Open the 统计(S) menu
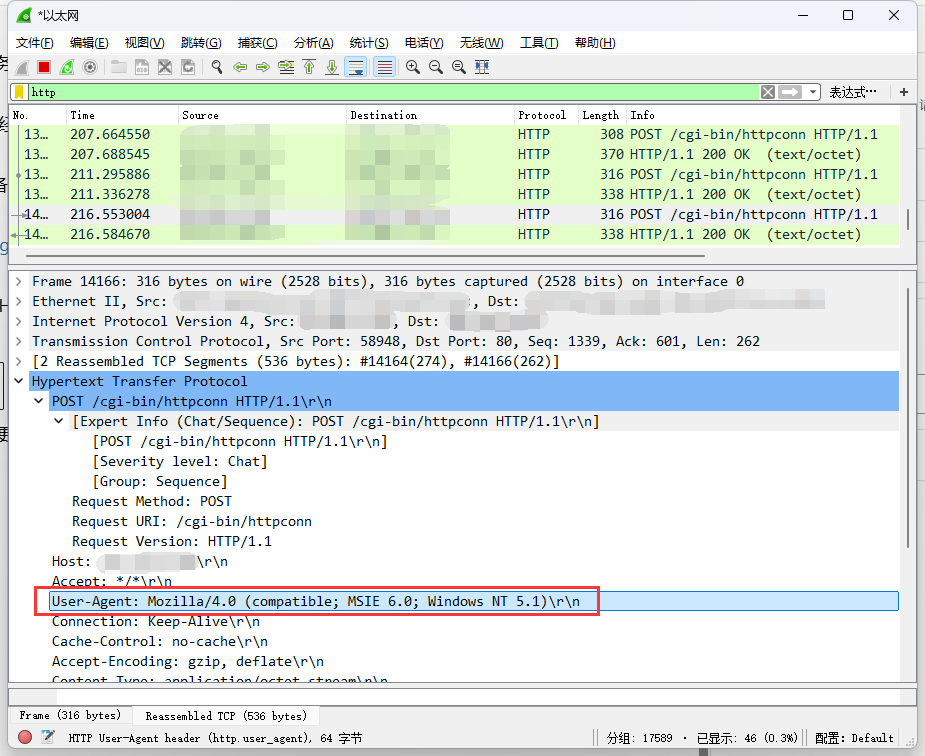 coord(368,43)
